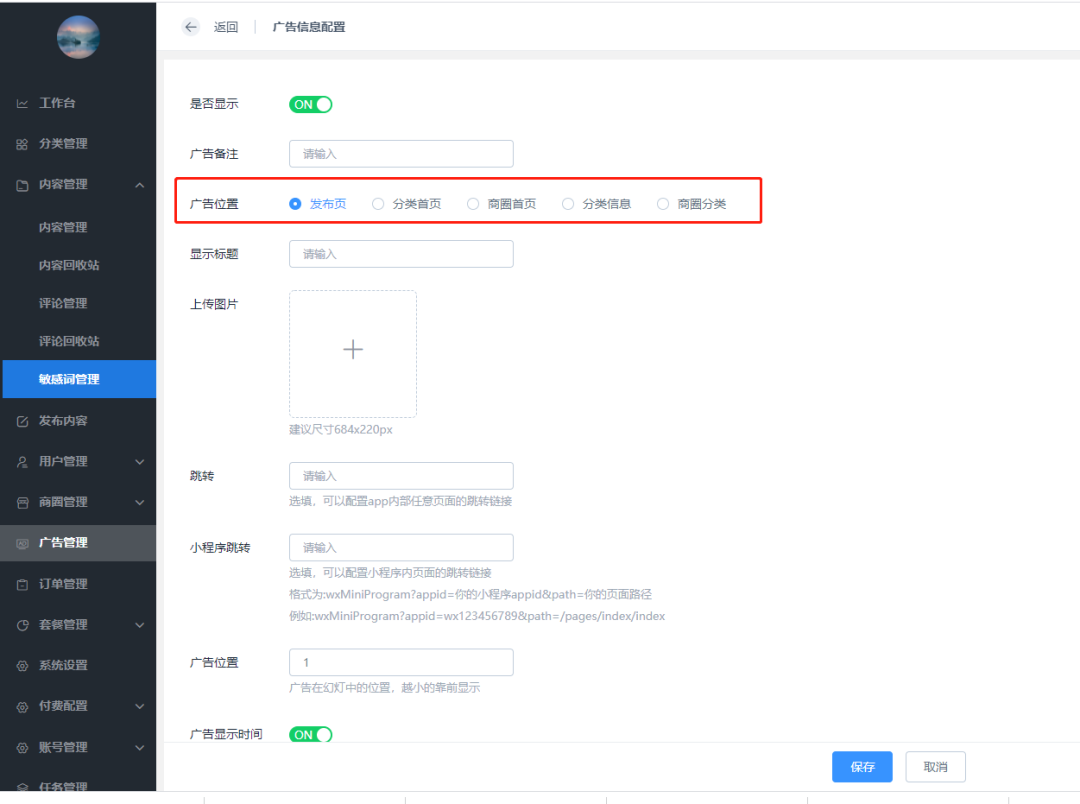Click the back arrow icon next to 返回
This screenshot has height=804, width=1080.
click(190, 27)
